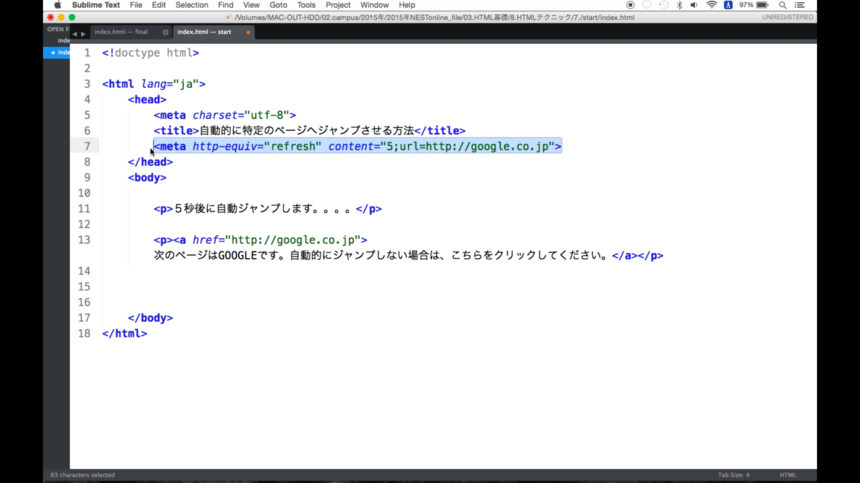Viewport: 860px width, 483px height.
Task: Click the input source A icon
Action: (x=728, y=5)
